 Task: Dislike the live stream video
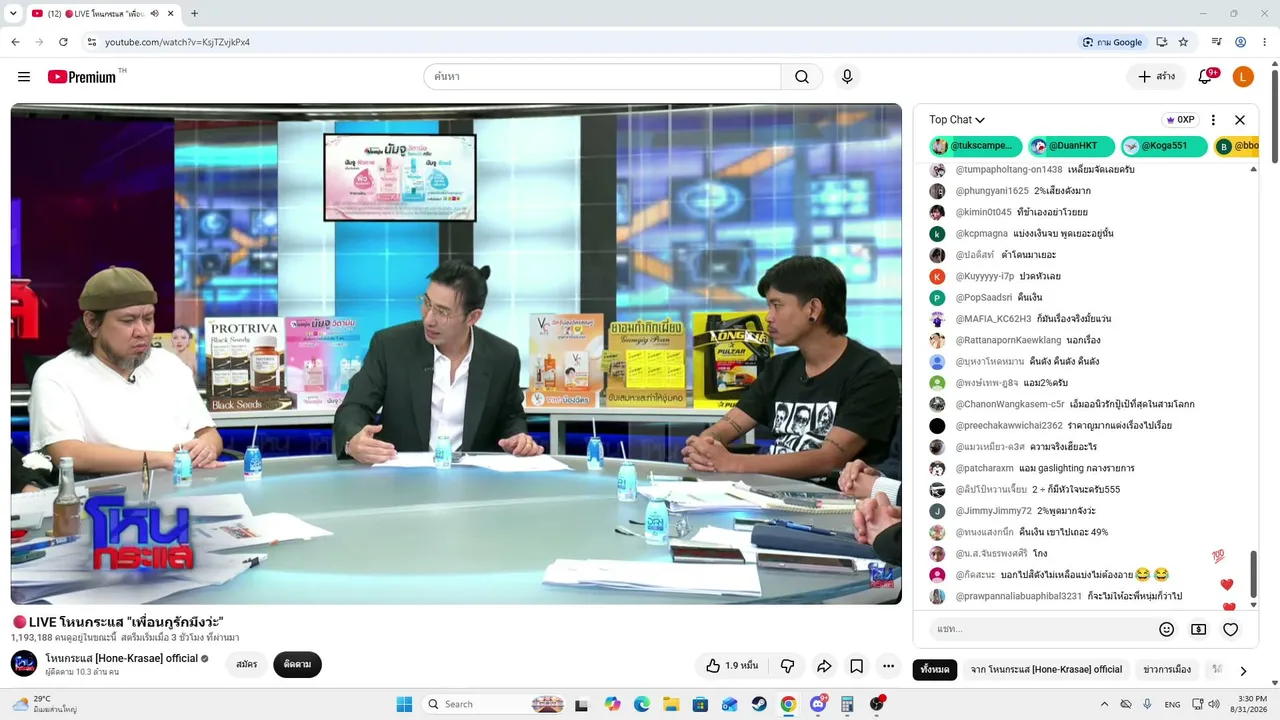[x=787, y=665]
